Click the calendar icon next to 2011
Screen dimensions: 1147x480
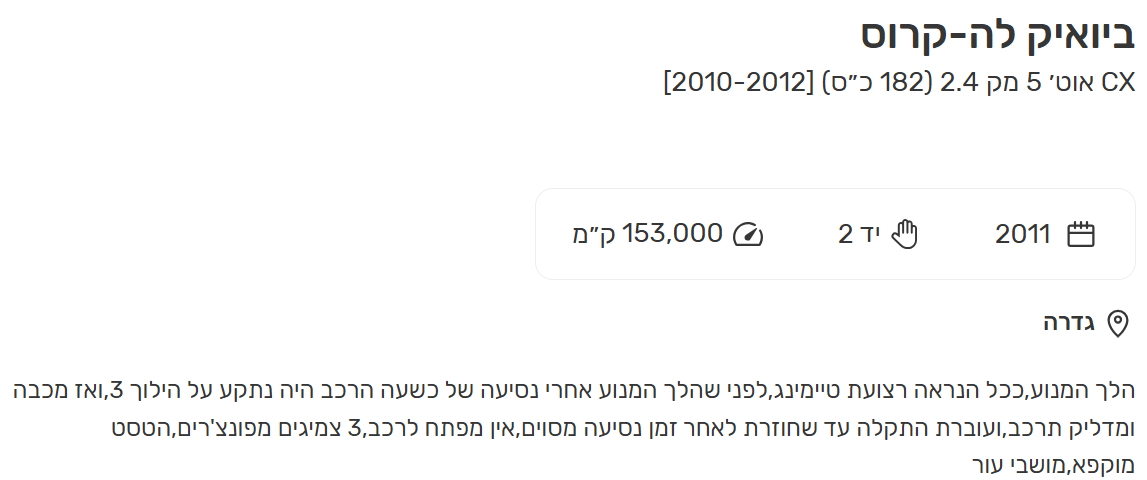tap(1081, 235)
